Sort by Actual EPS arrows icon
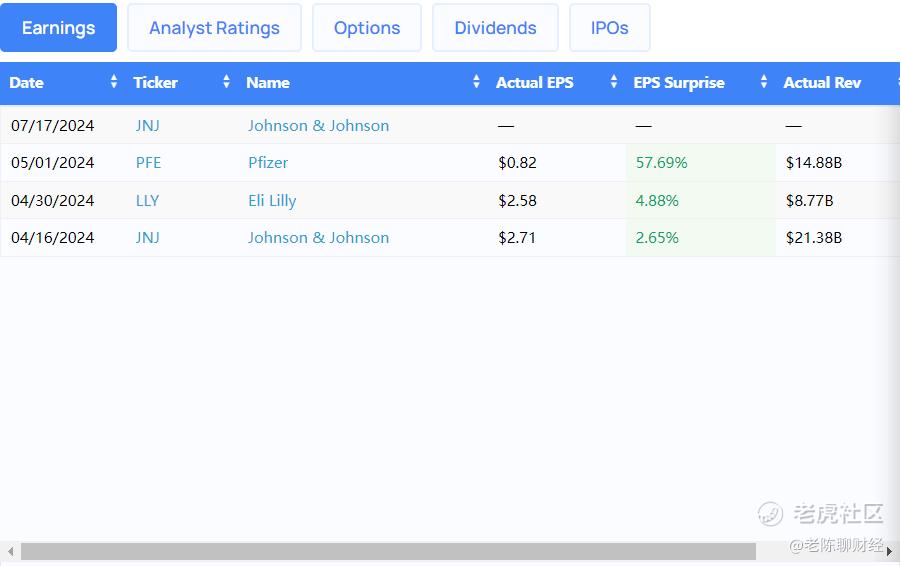 613,83
